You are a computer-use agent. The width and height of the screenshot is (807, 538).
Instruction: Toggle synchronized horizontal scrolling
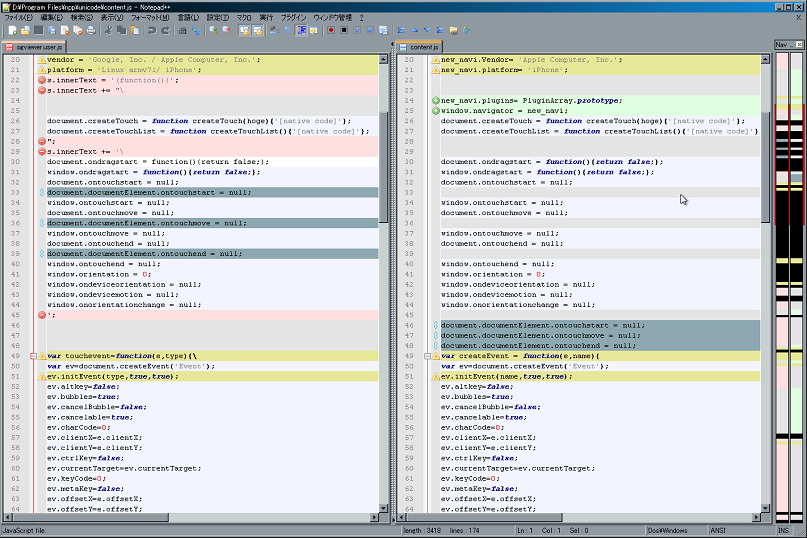coord(257,30)
